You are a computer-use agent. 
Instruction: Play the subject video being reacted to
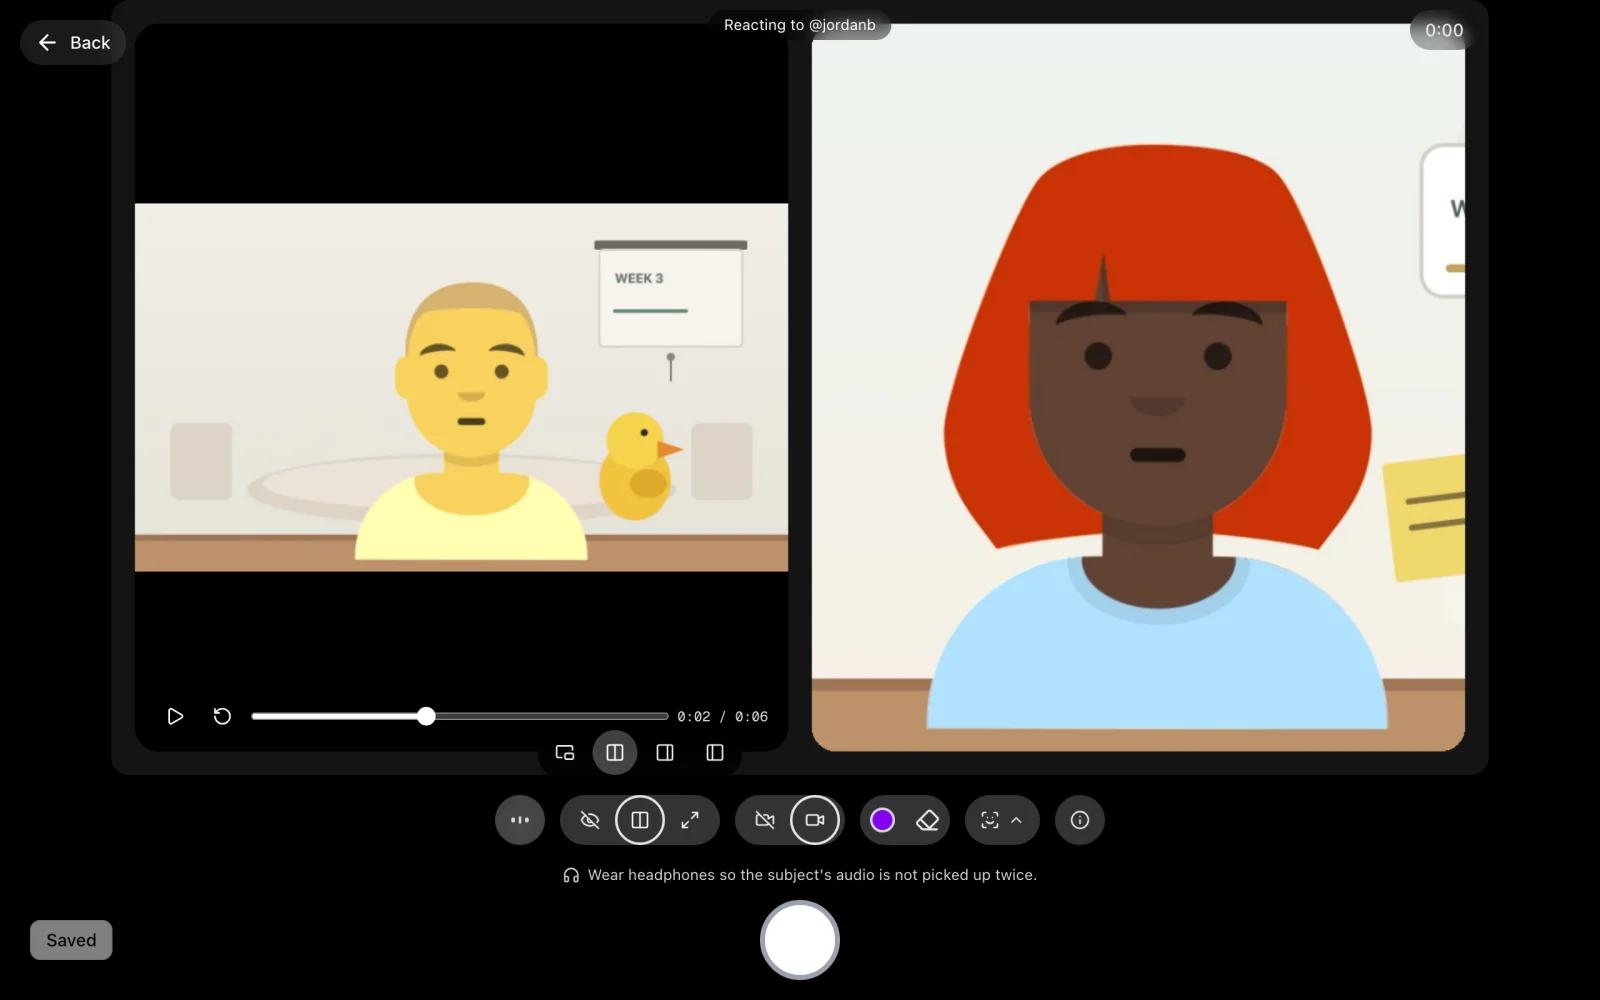[x=175, y=716]
